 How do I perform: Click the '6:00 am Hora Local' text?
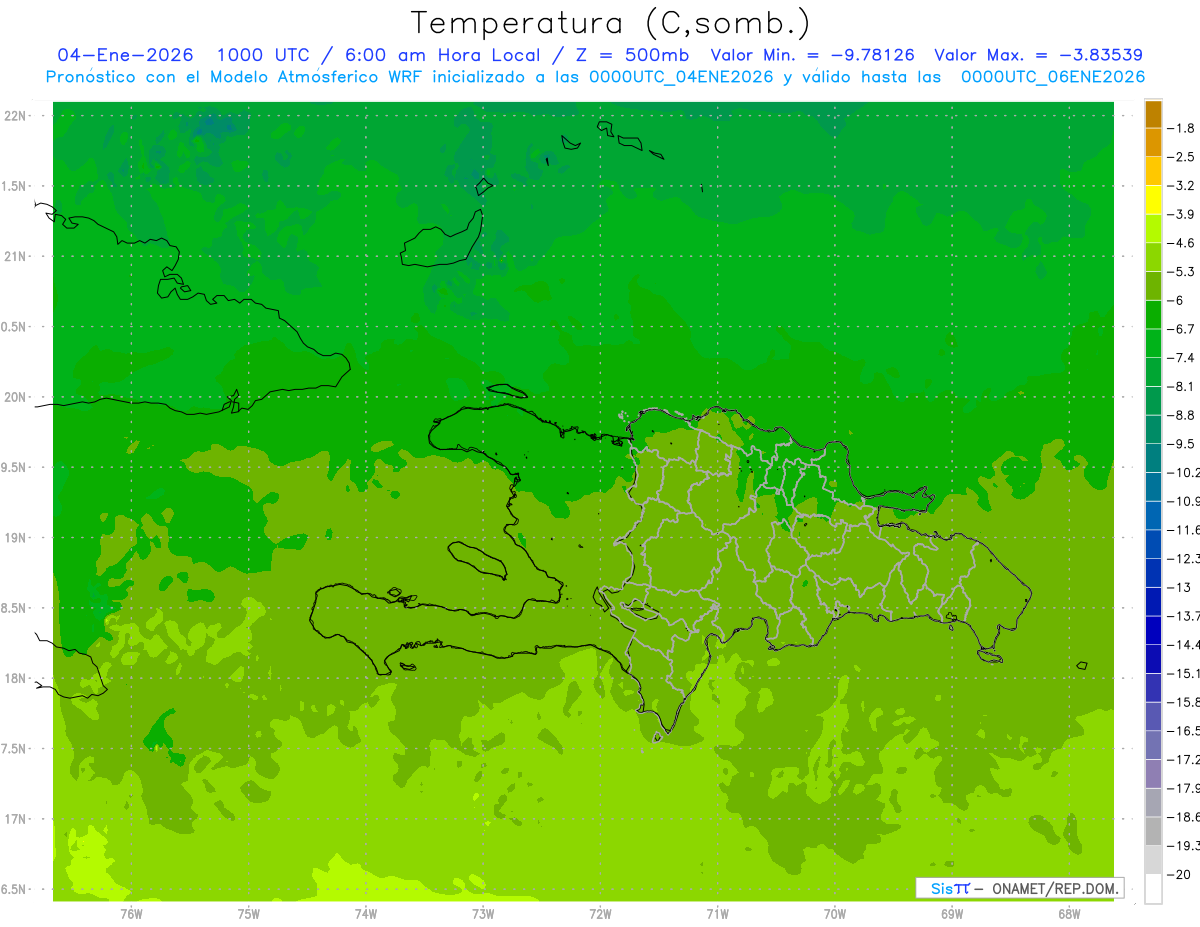[443, 55]
